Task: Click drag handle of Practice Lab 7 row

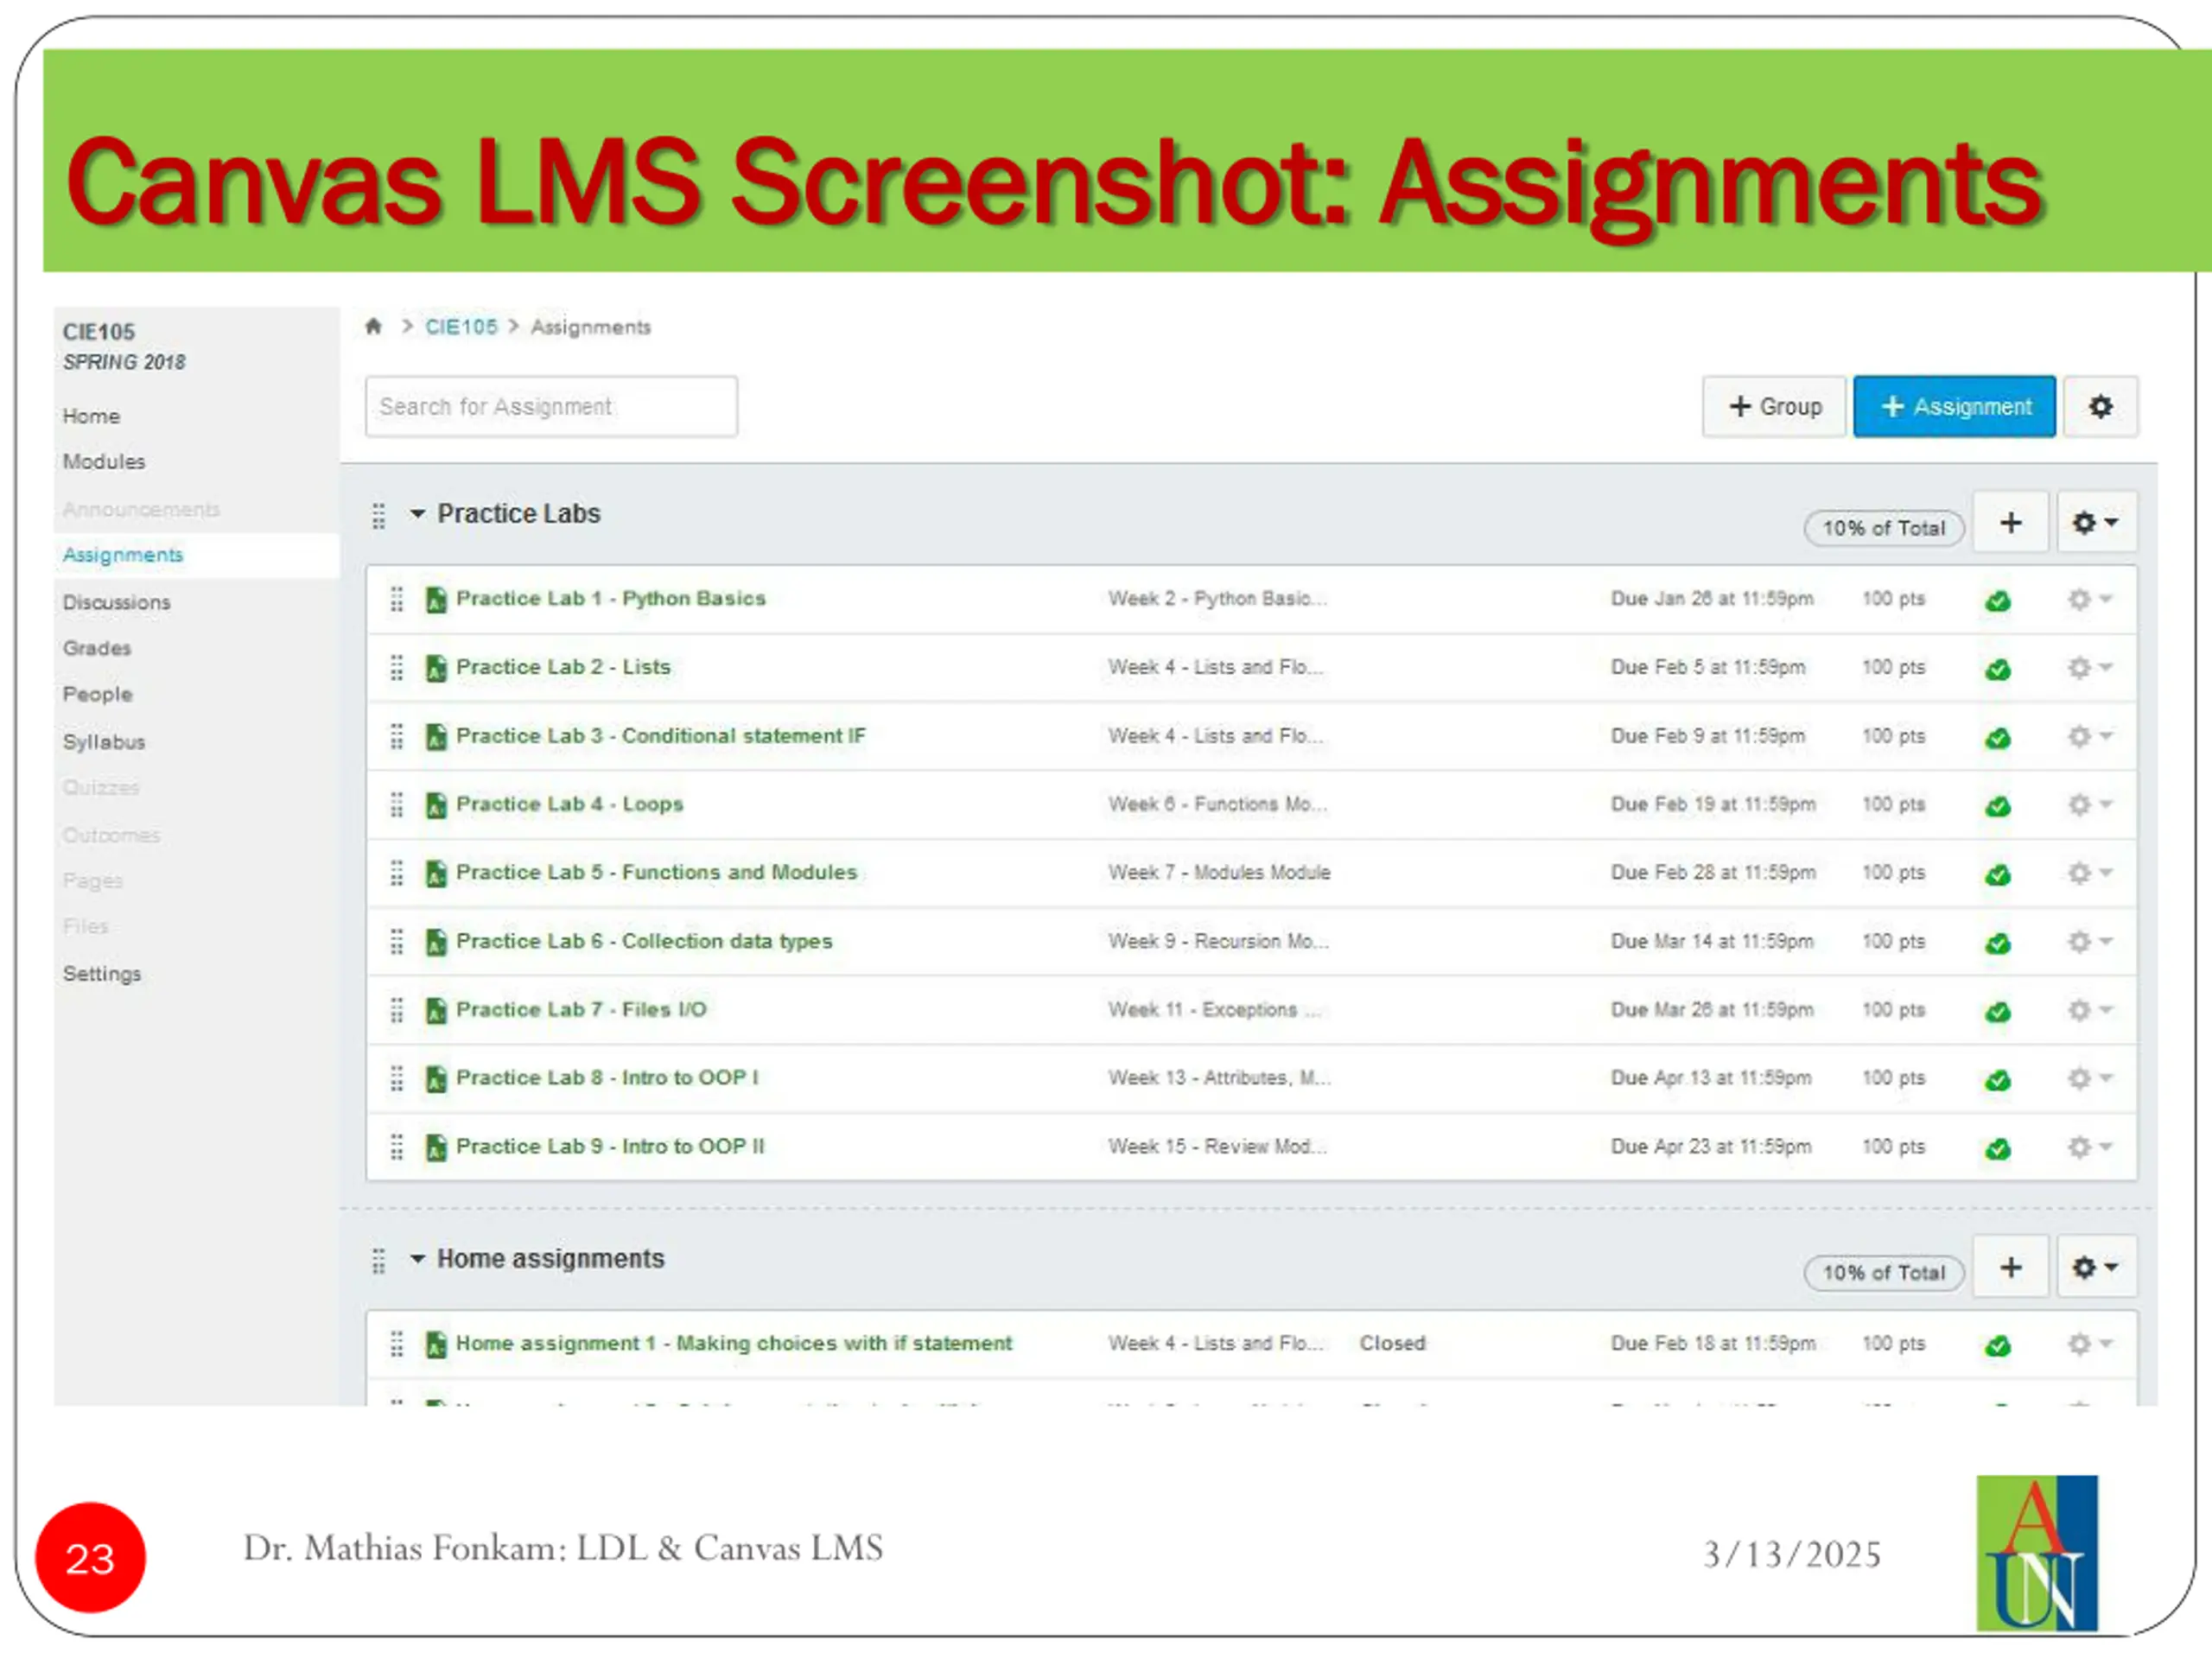Action: [397, 1010]
